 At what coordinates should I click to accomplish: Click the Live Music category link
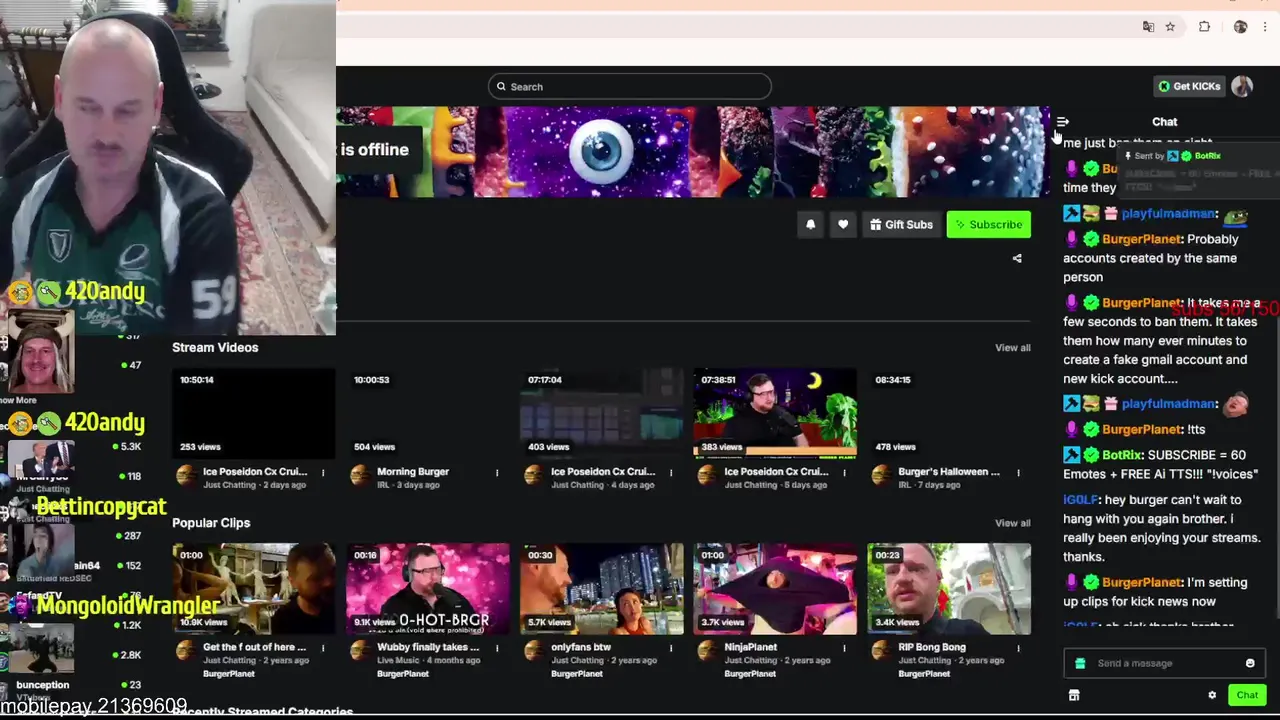click(x=397, y=661)
